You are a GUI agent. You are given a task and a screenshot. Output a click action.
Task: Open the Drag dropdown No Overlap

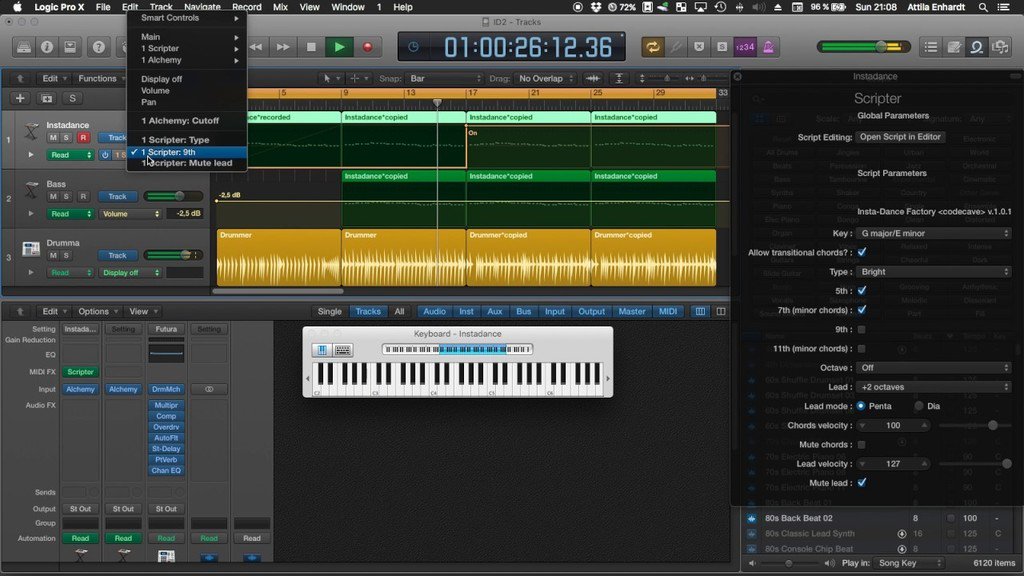545,78
